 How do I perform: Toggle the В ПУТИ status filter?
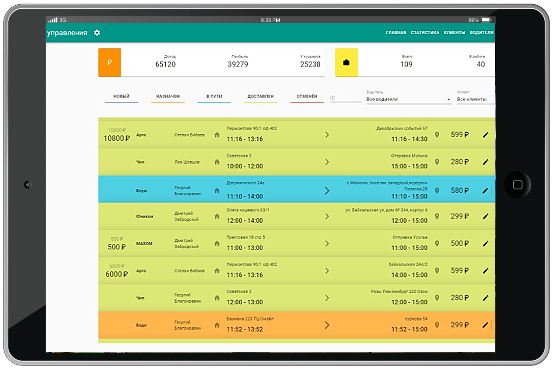pyautogui.click(x=214, y=96)
